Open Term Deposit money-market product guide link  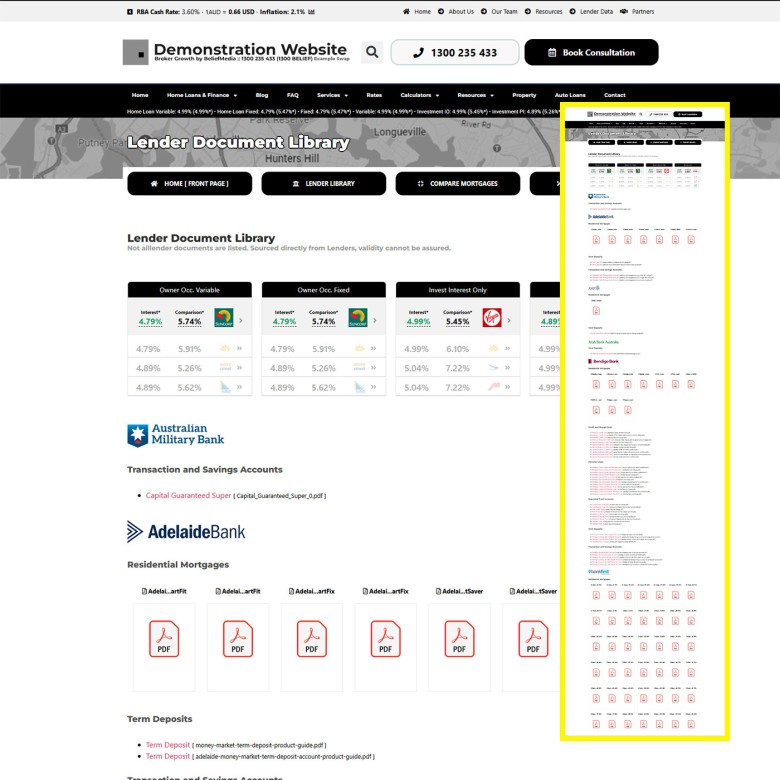pyautogui.click(x=168, y=745)
